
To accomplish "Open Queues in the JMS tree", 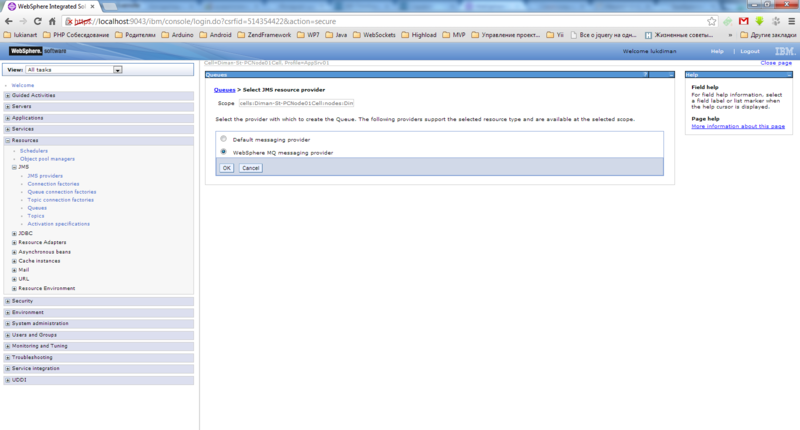I will tap(37, 208).
